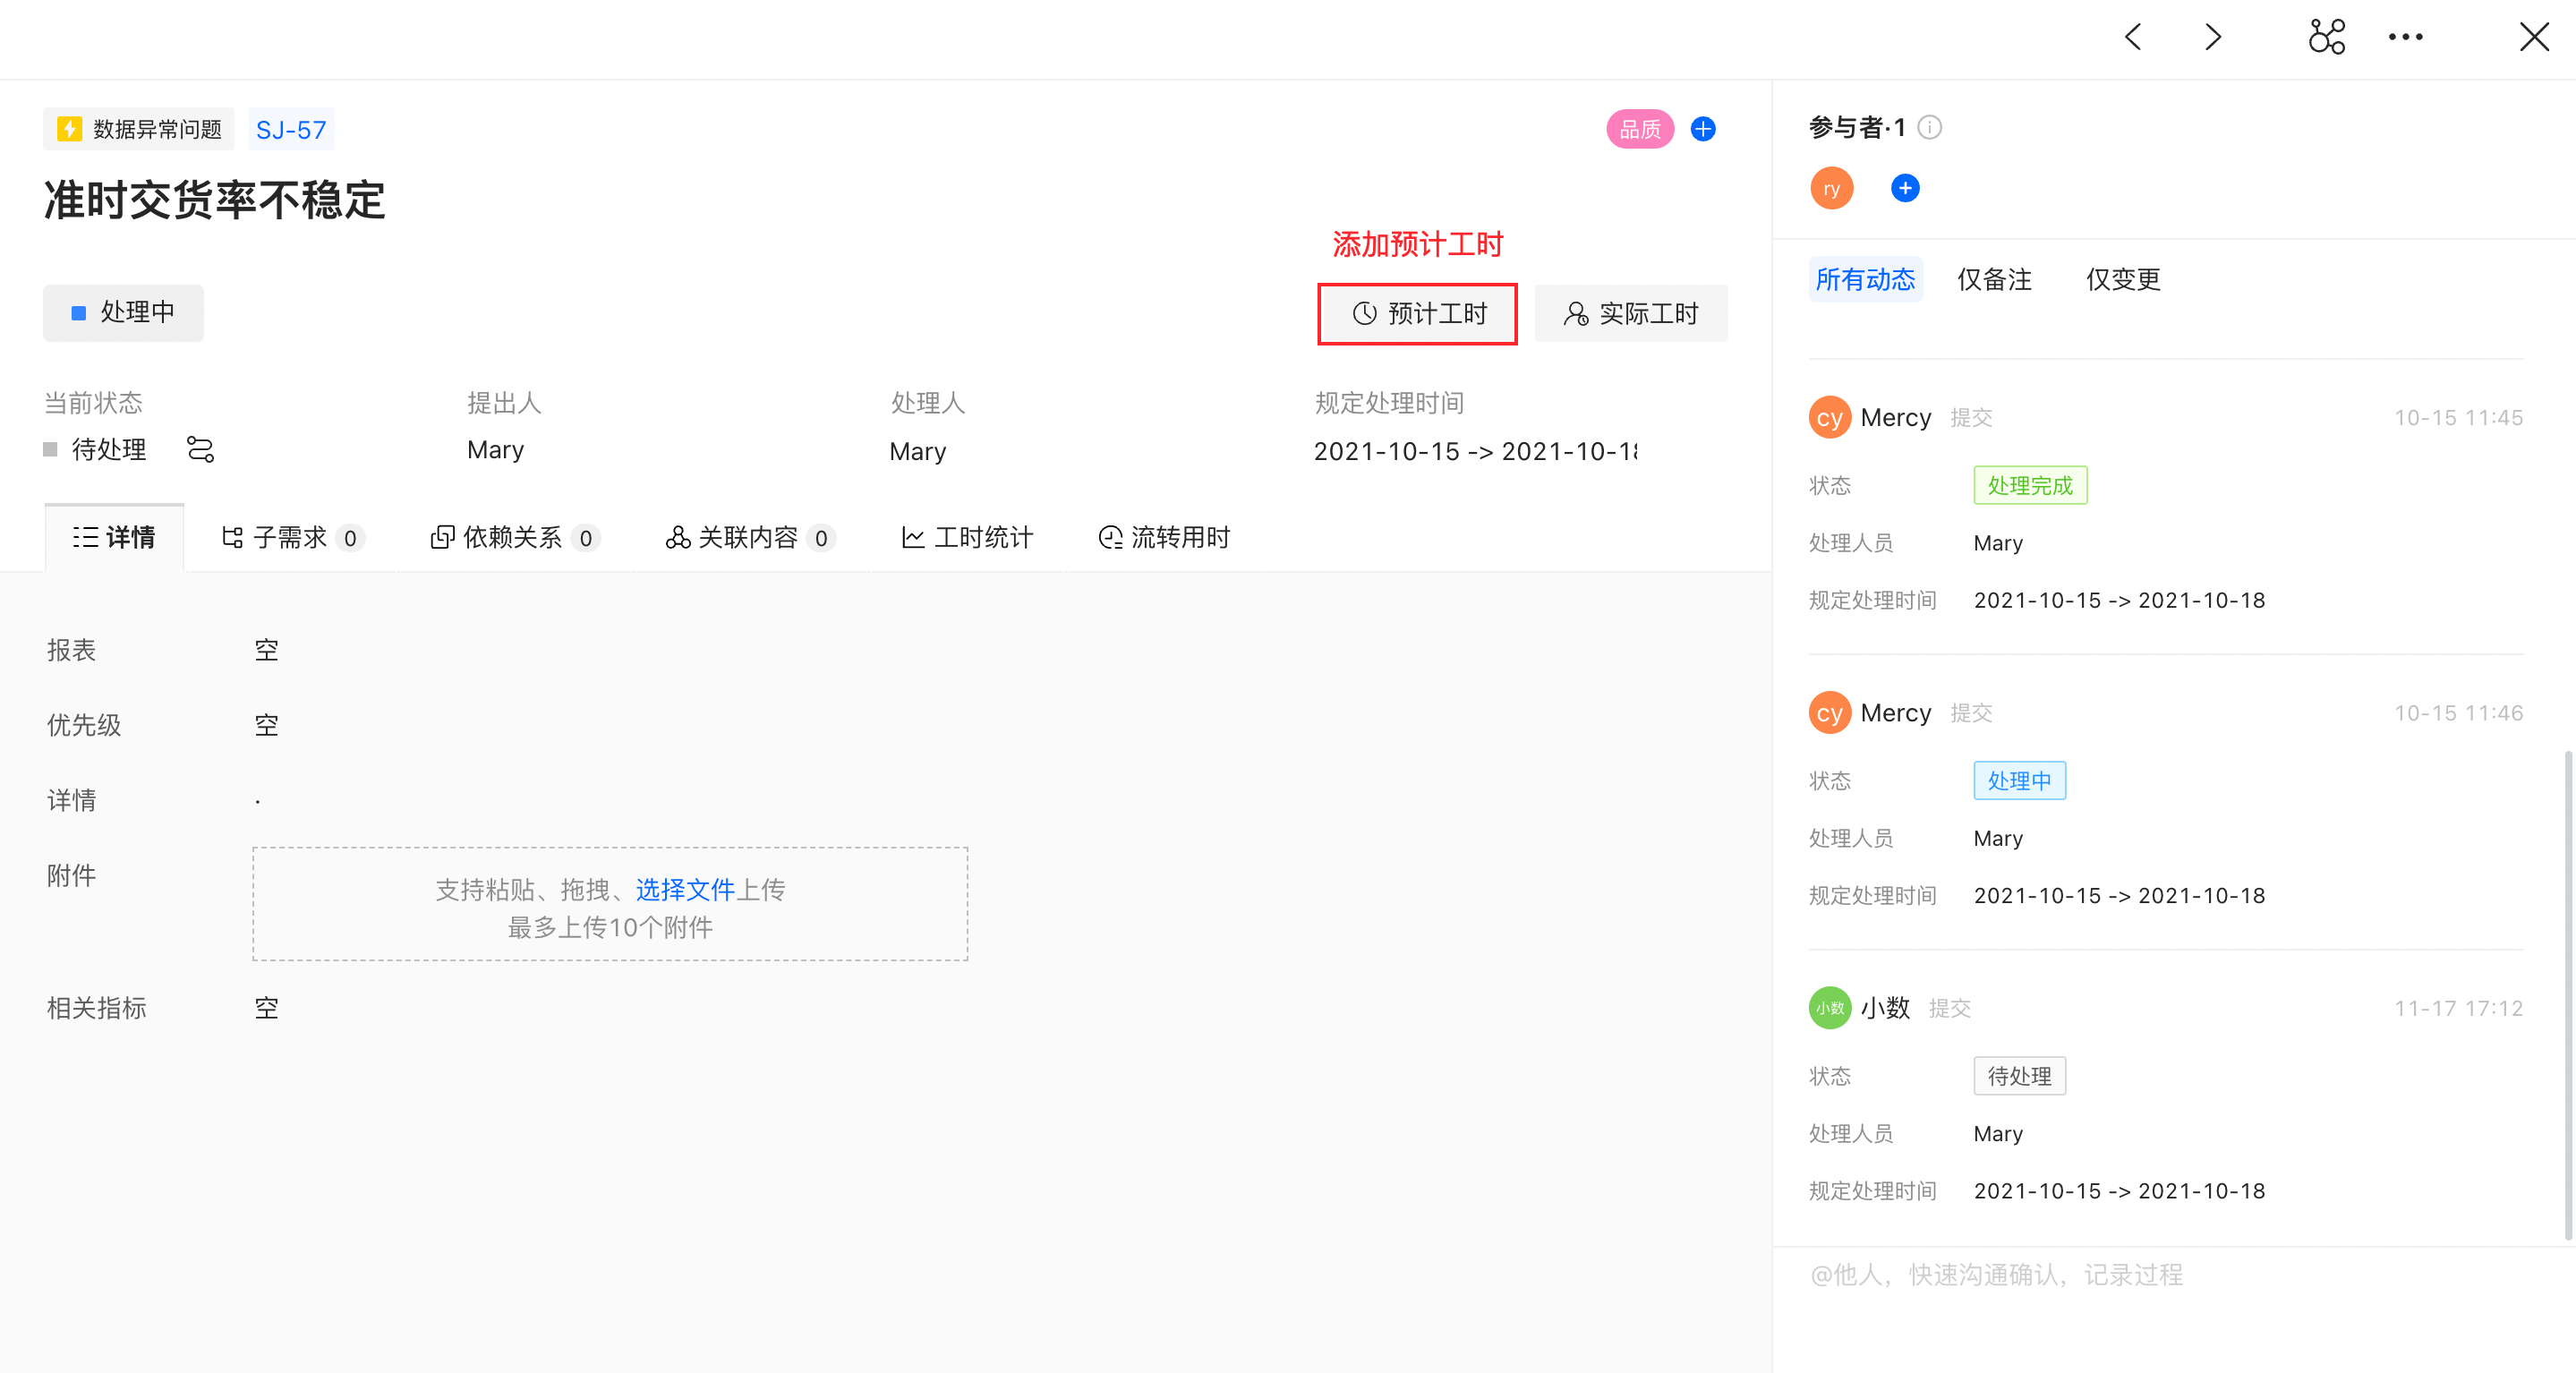The height and width of the screenshot is (1373, 2576).
Task: Show participants info icon
Action: pyautogui.click(x=1930, y=127)
